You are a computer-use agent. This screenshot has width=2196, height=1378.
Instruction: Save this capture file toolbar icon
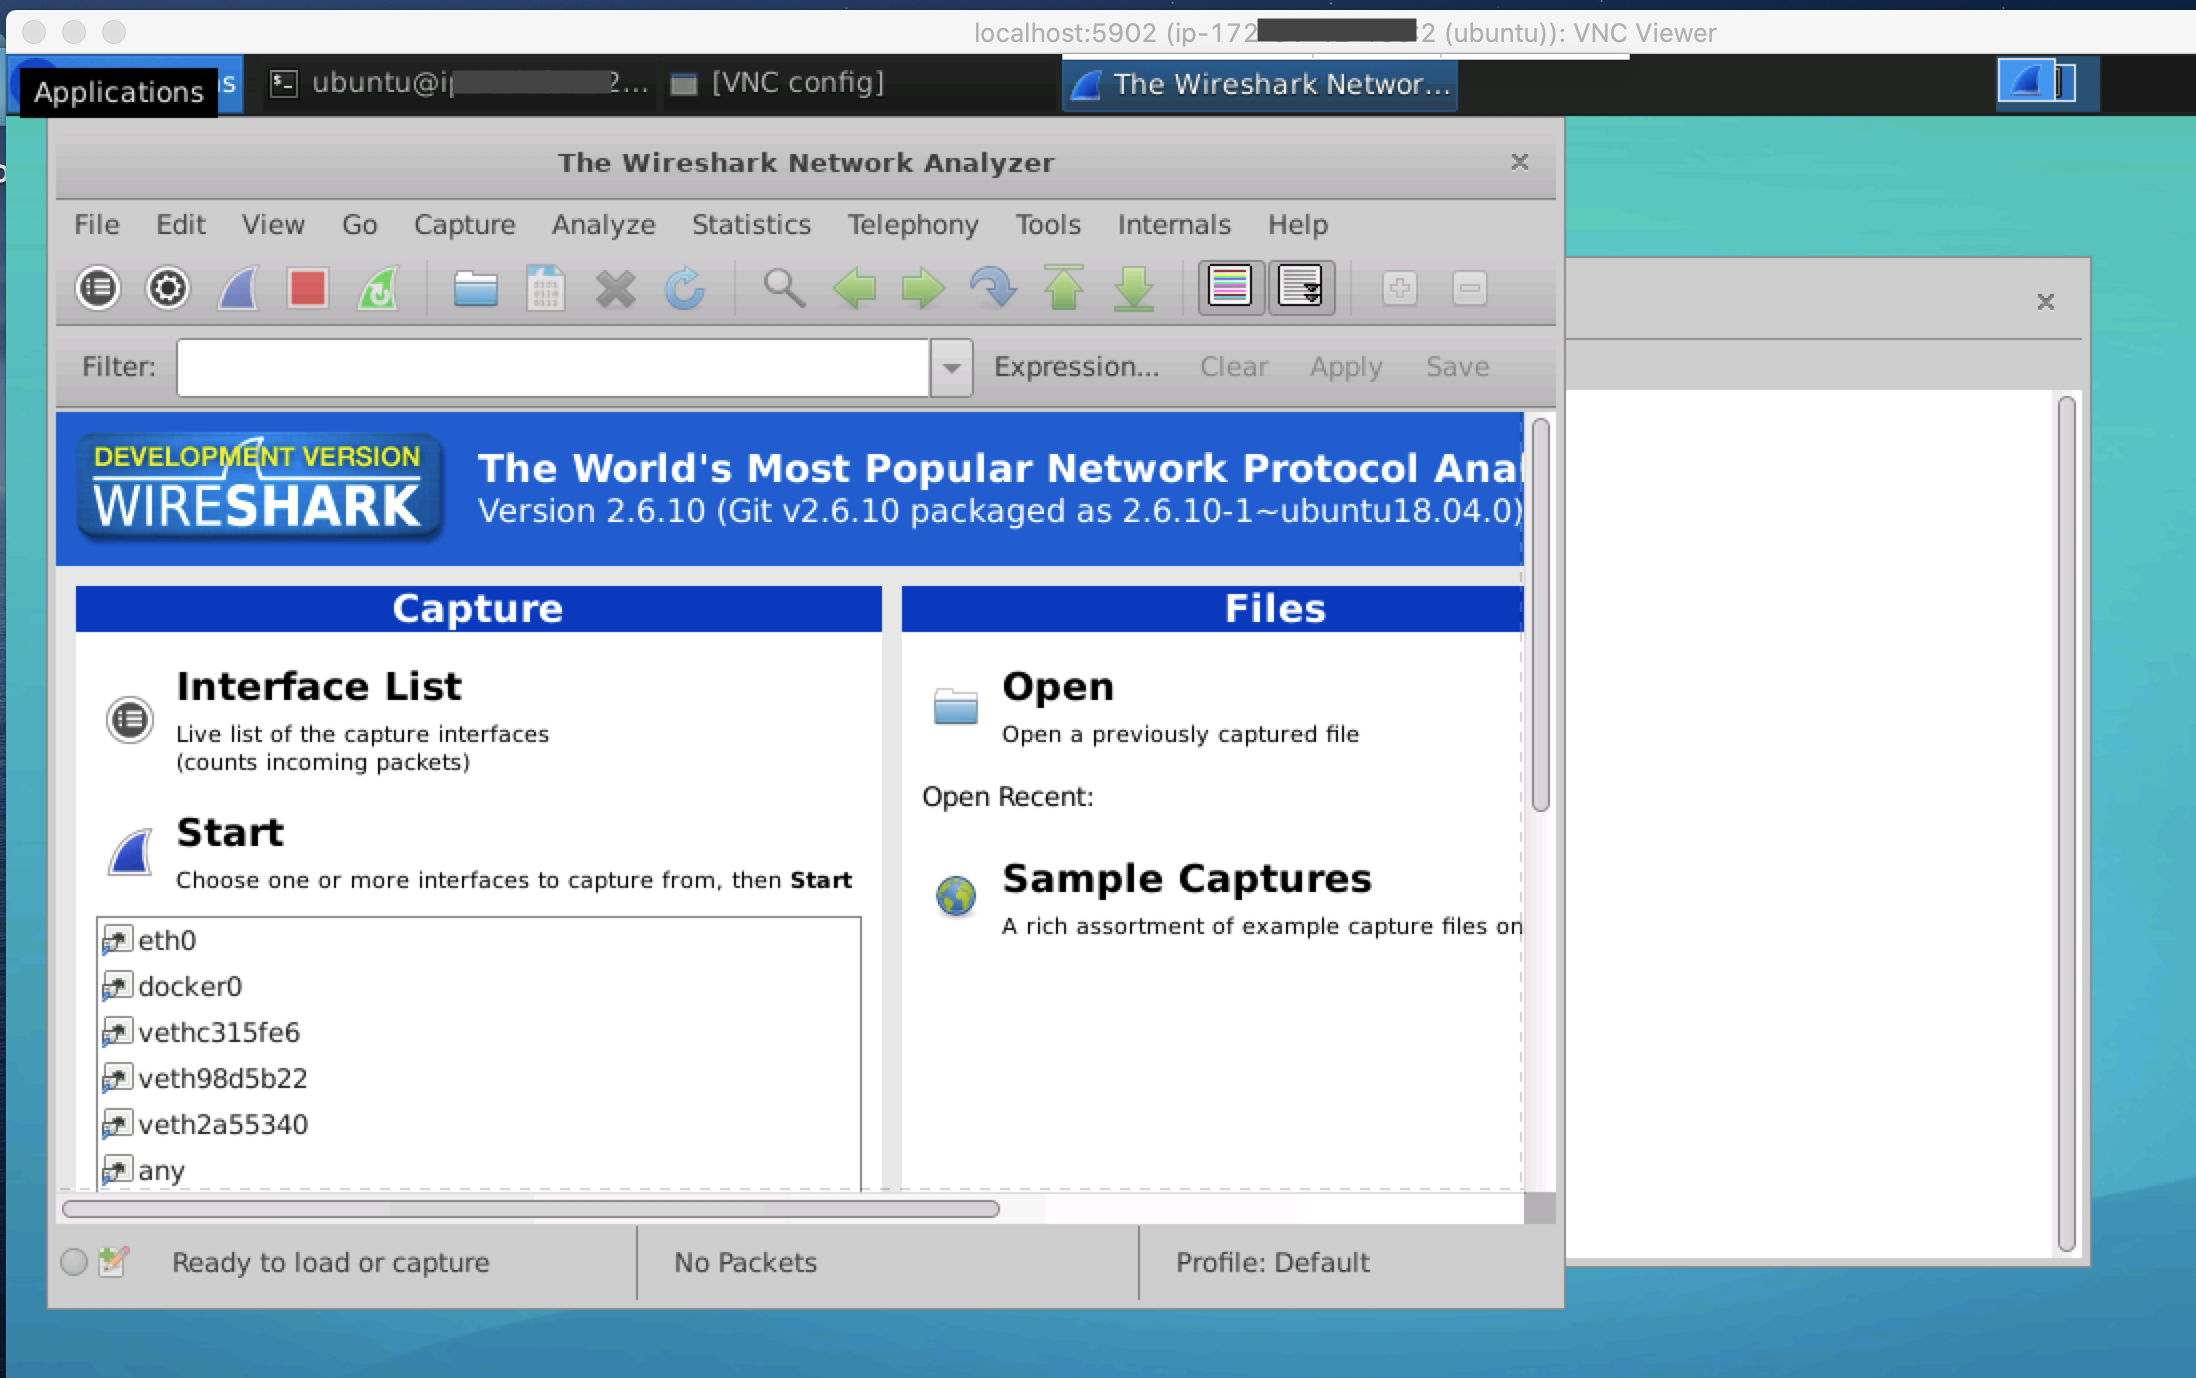point(545,289)
